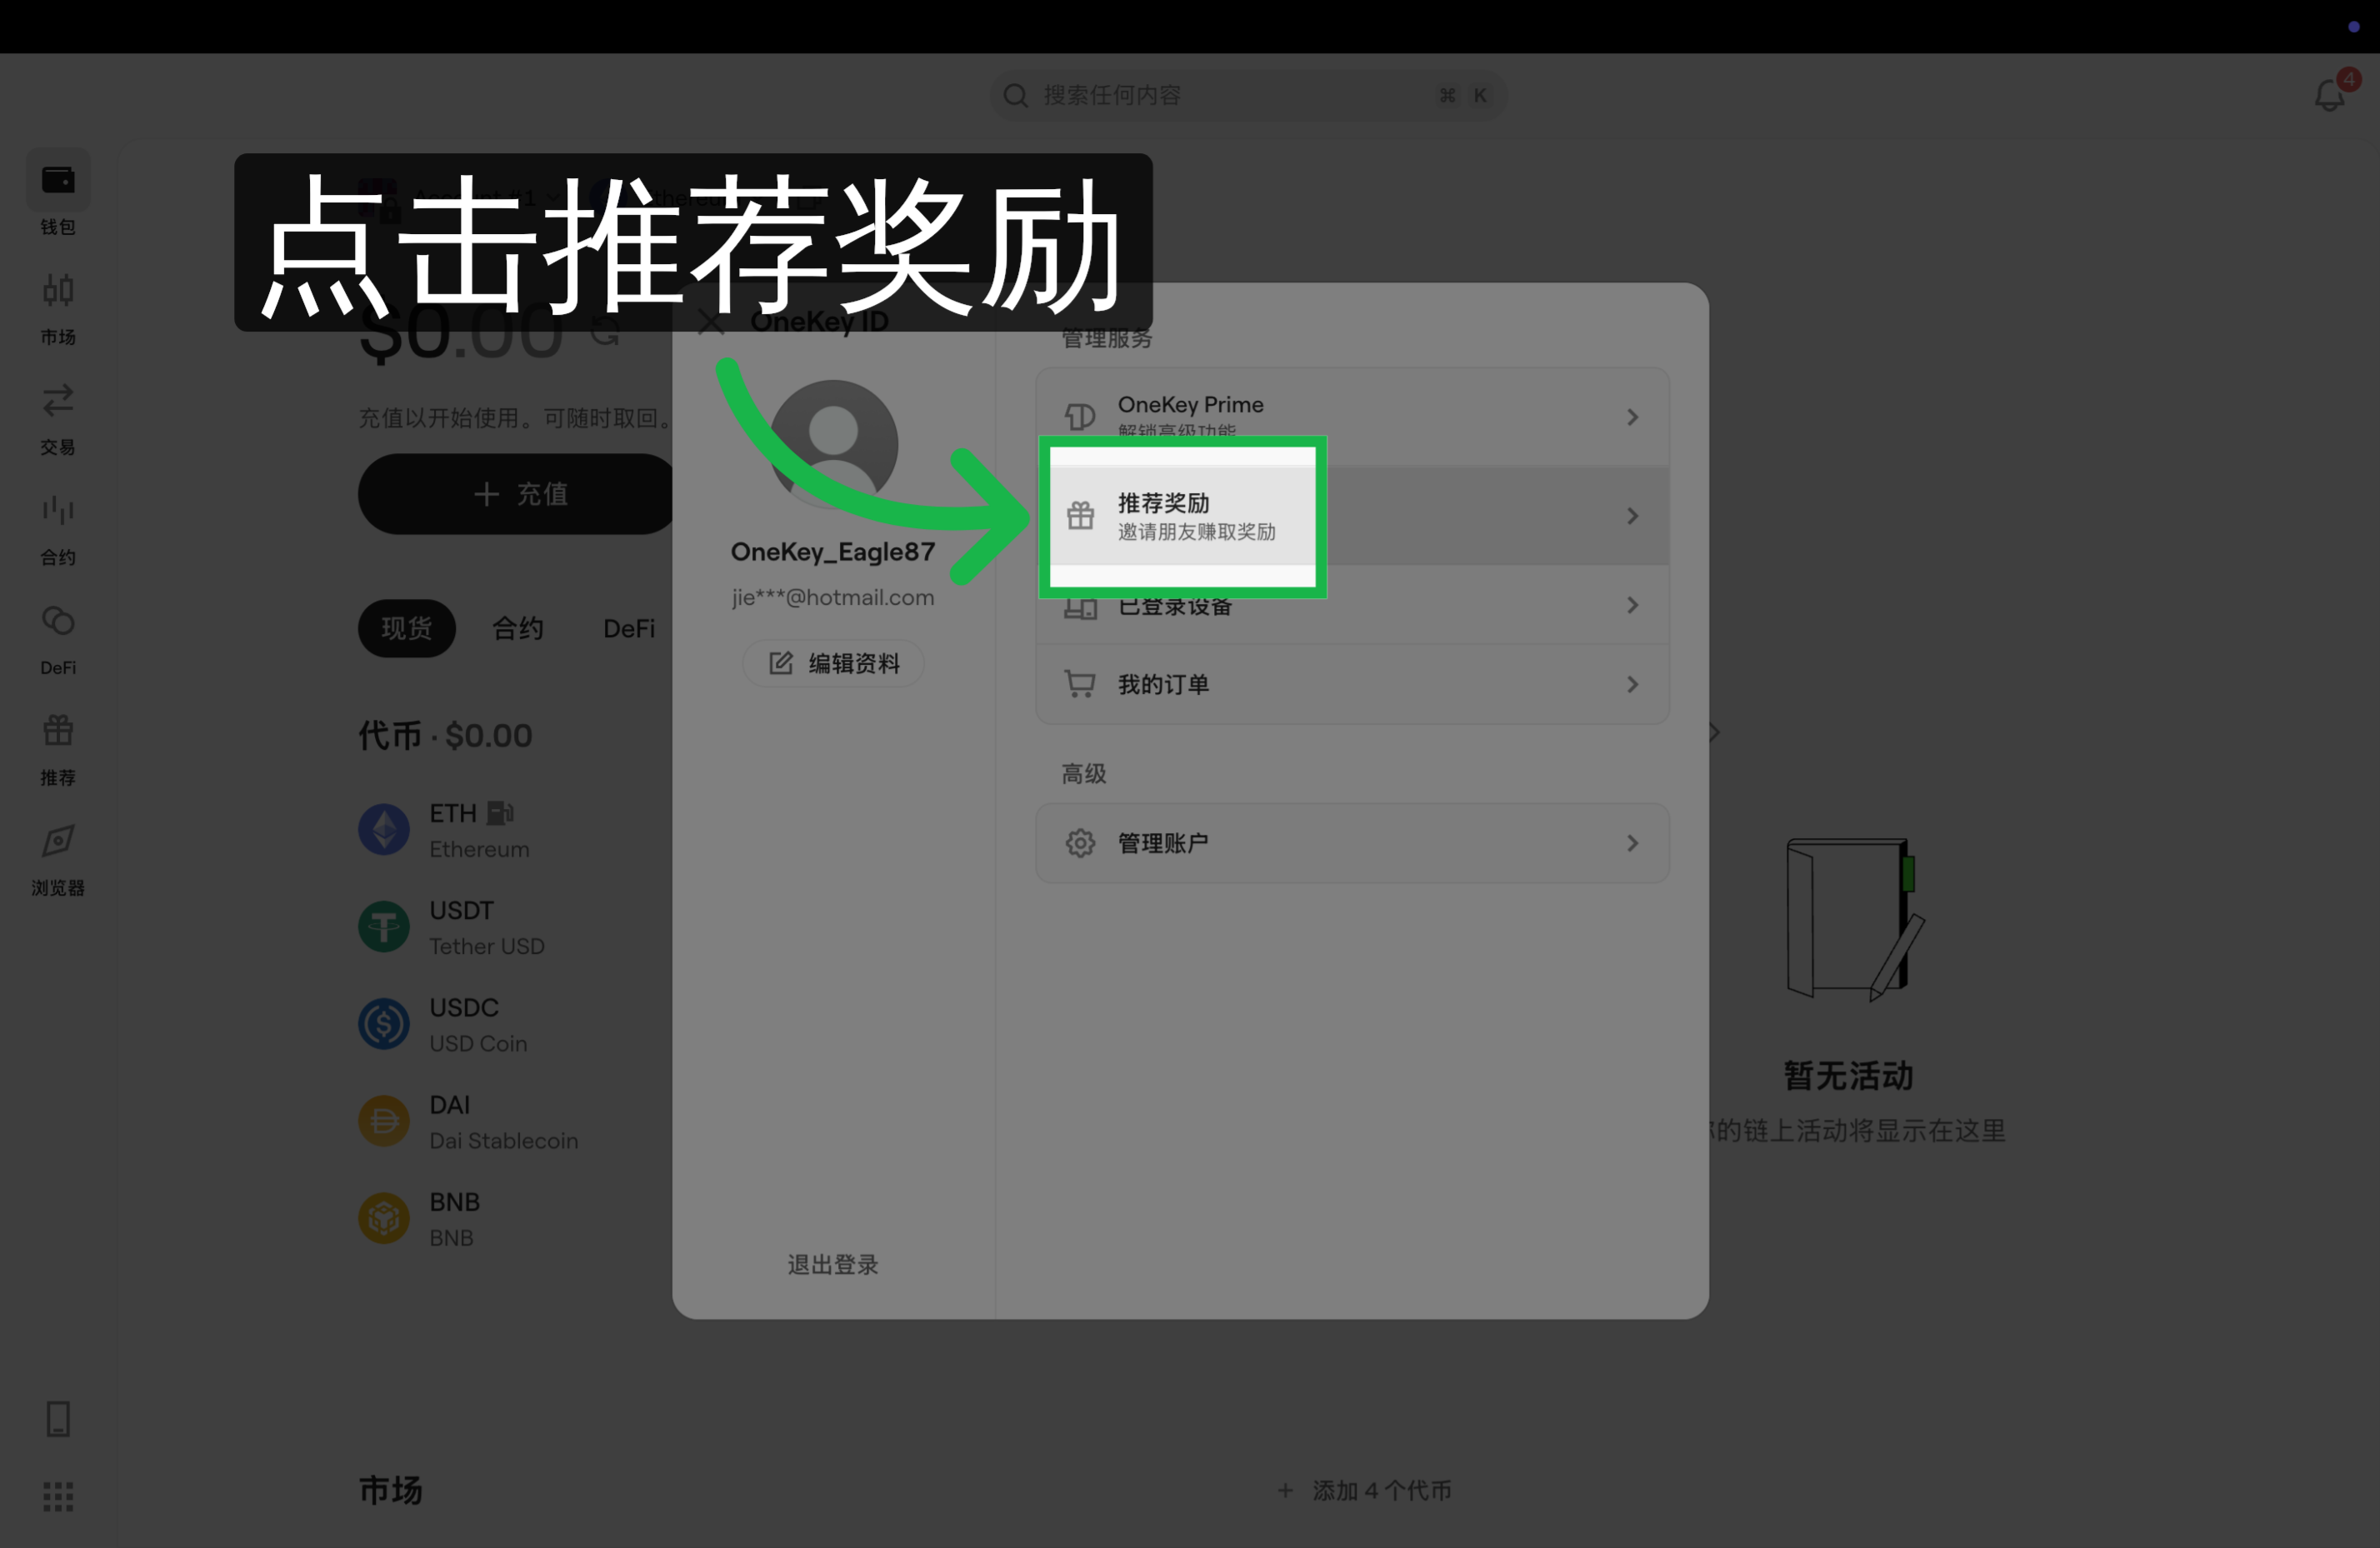Click the cart icon on 我的订单

point(1080,684)
